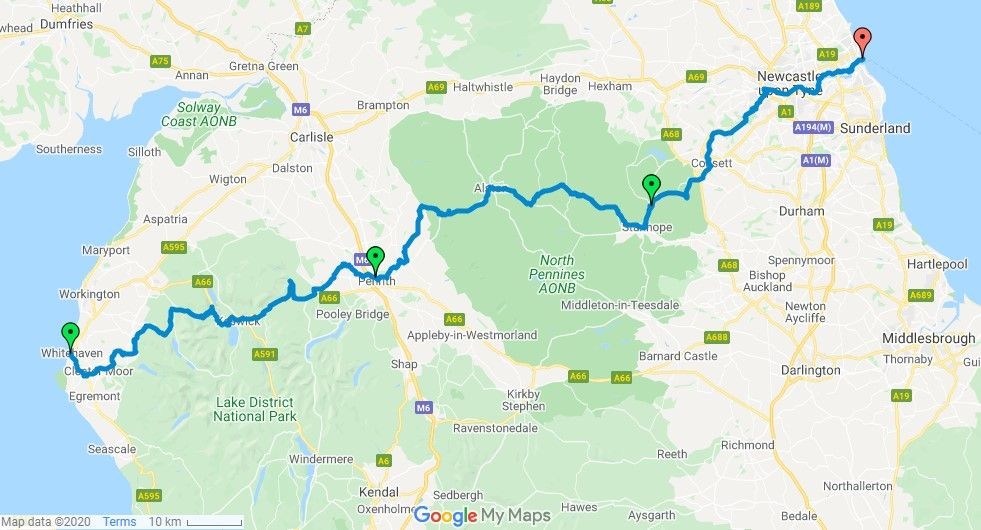This screenshot has height=530, width=981.
Task: Click the Map data ©2020 attribution
Action: tap(47, 521)
